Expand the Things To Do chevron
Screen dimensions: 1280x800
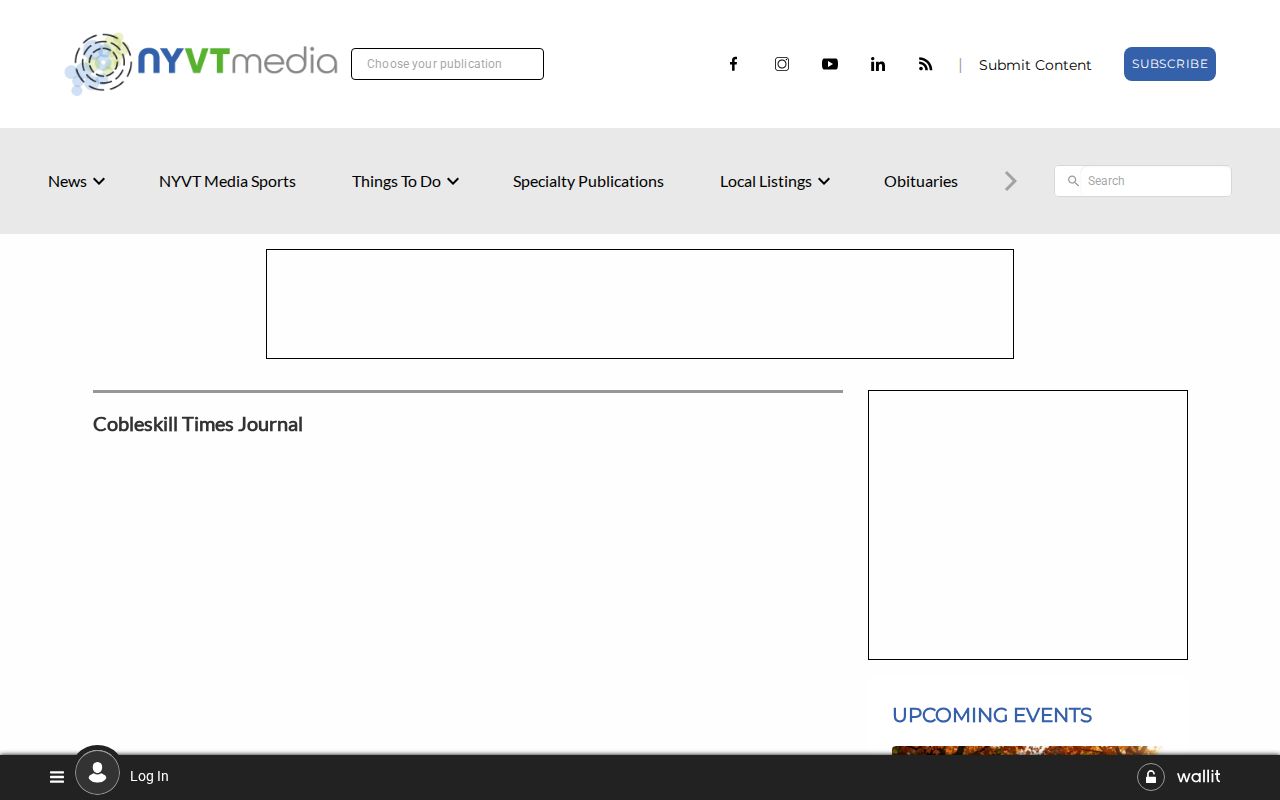pos(453,181)
